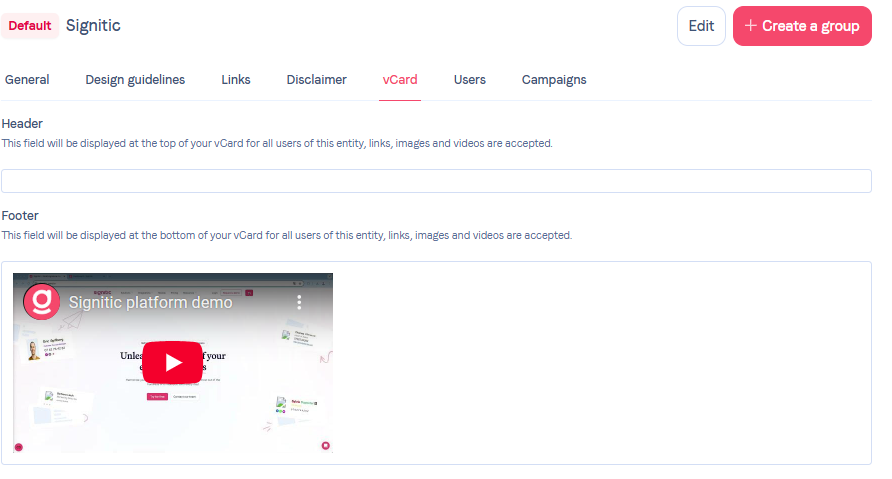
Task: Select the Disclaimer tab
Action: point(316,80)
